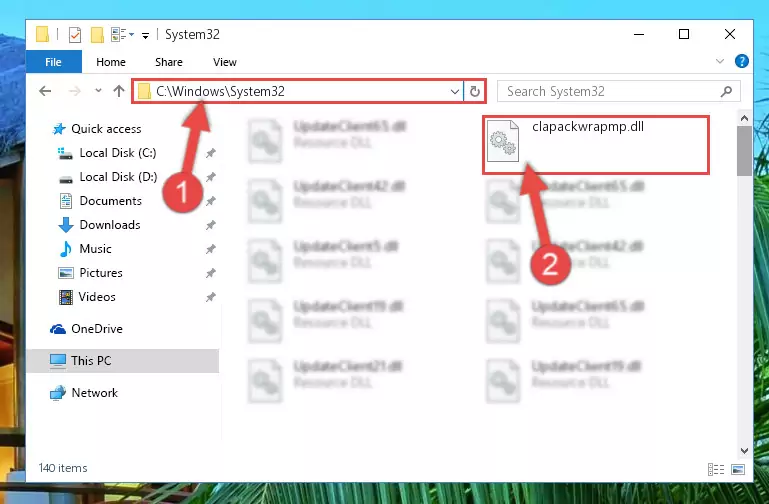Select Network in the navigation pane

pyautogui.click(x=95, y=393)
